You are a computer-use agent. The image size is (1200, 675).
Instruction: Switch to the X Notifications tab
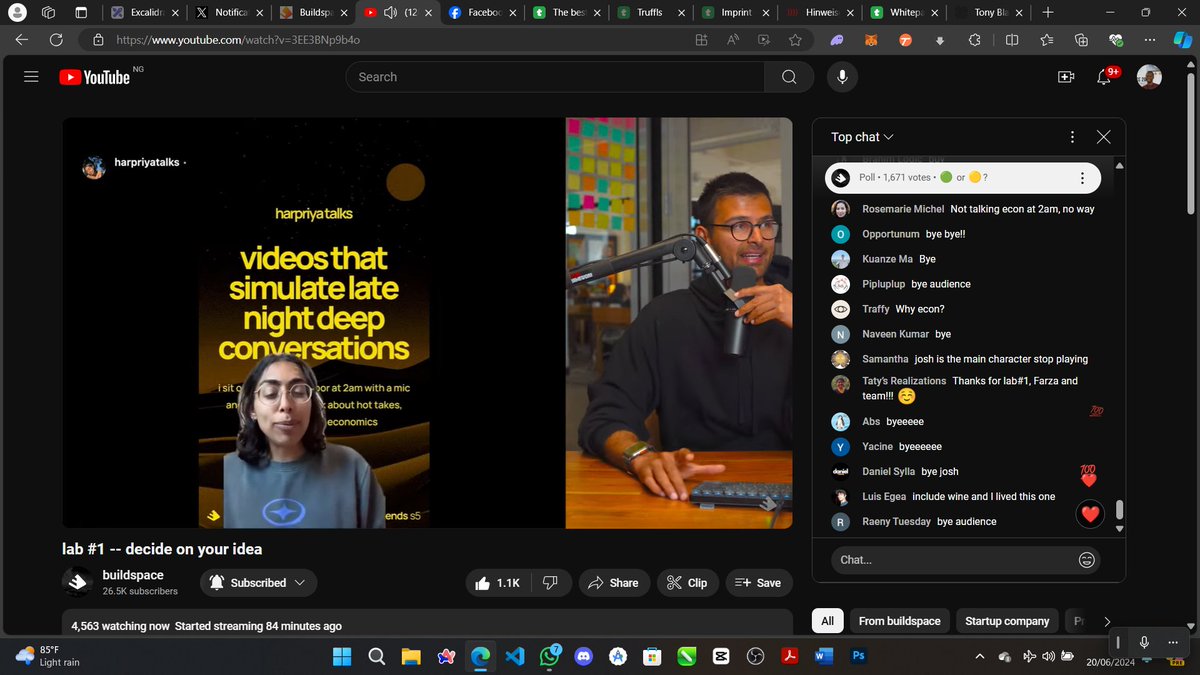[228, 13]
